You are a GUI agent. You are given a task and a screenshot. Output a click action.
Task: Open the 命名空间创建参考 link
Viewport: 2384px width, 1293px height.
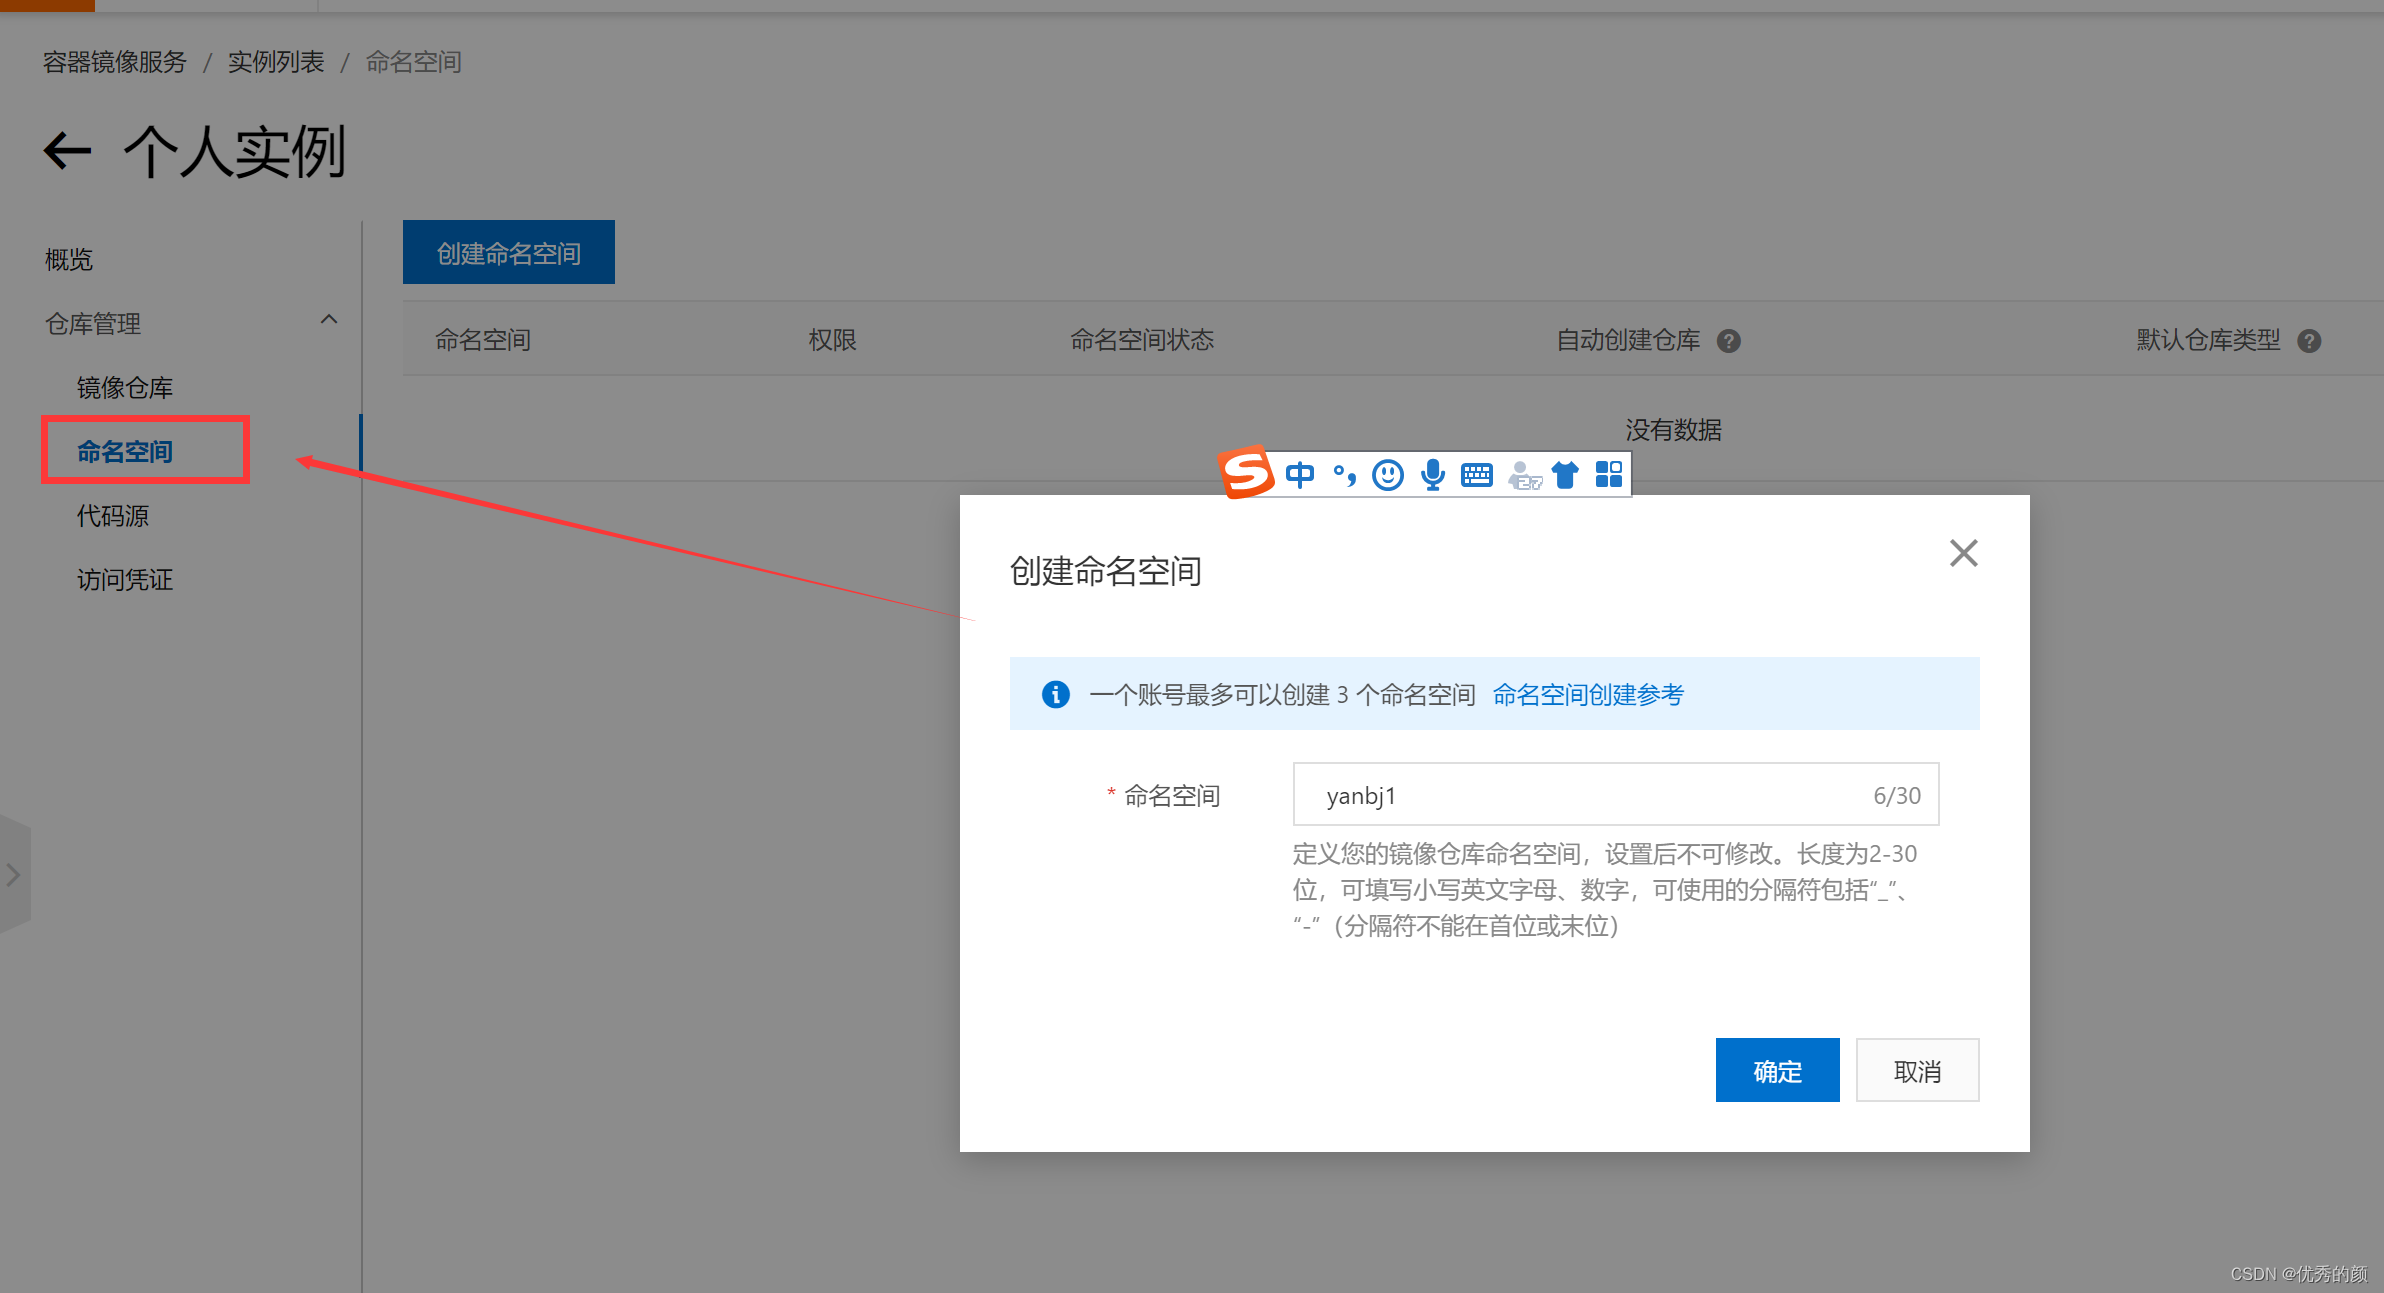[1588, 695]
